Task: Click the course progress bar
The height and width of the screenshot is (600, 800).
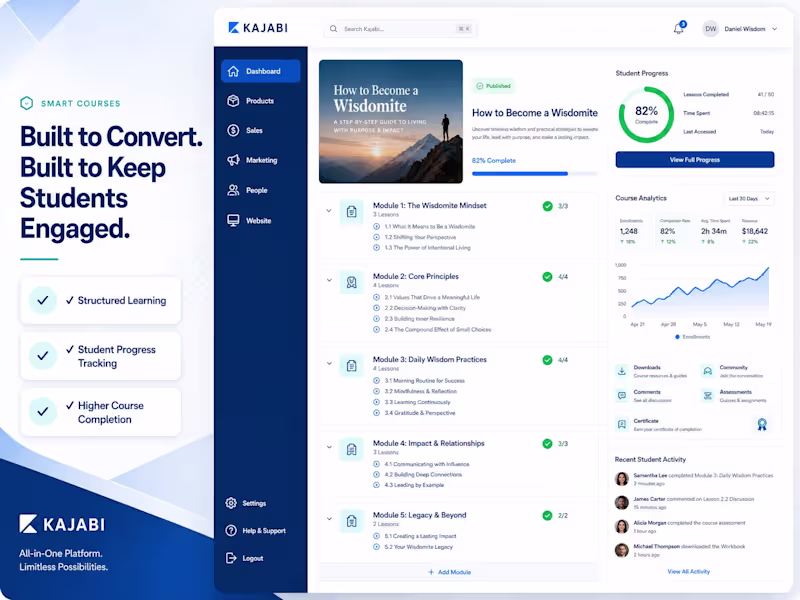Action: point(534,174)
